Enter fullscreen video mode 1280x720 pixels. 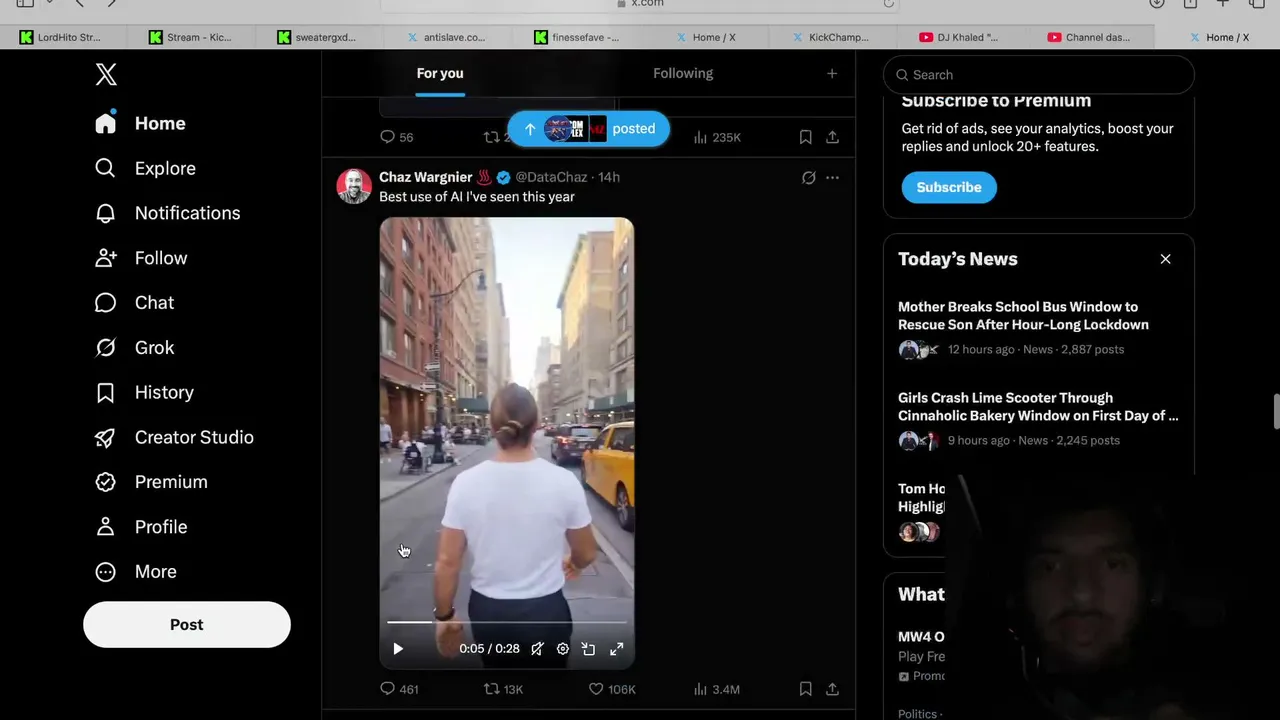(x=617, y=649)
